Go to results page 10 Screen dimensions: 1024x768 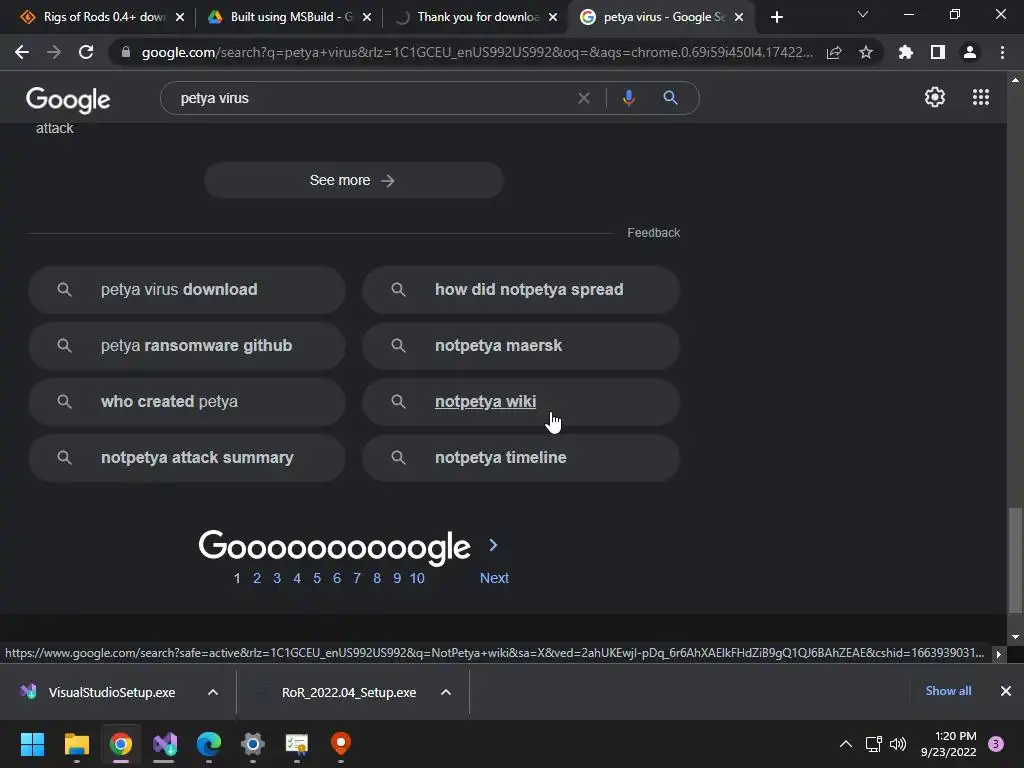[417, 578]
